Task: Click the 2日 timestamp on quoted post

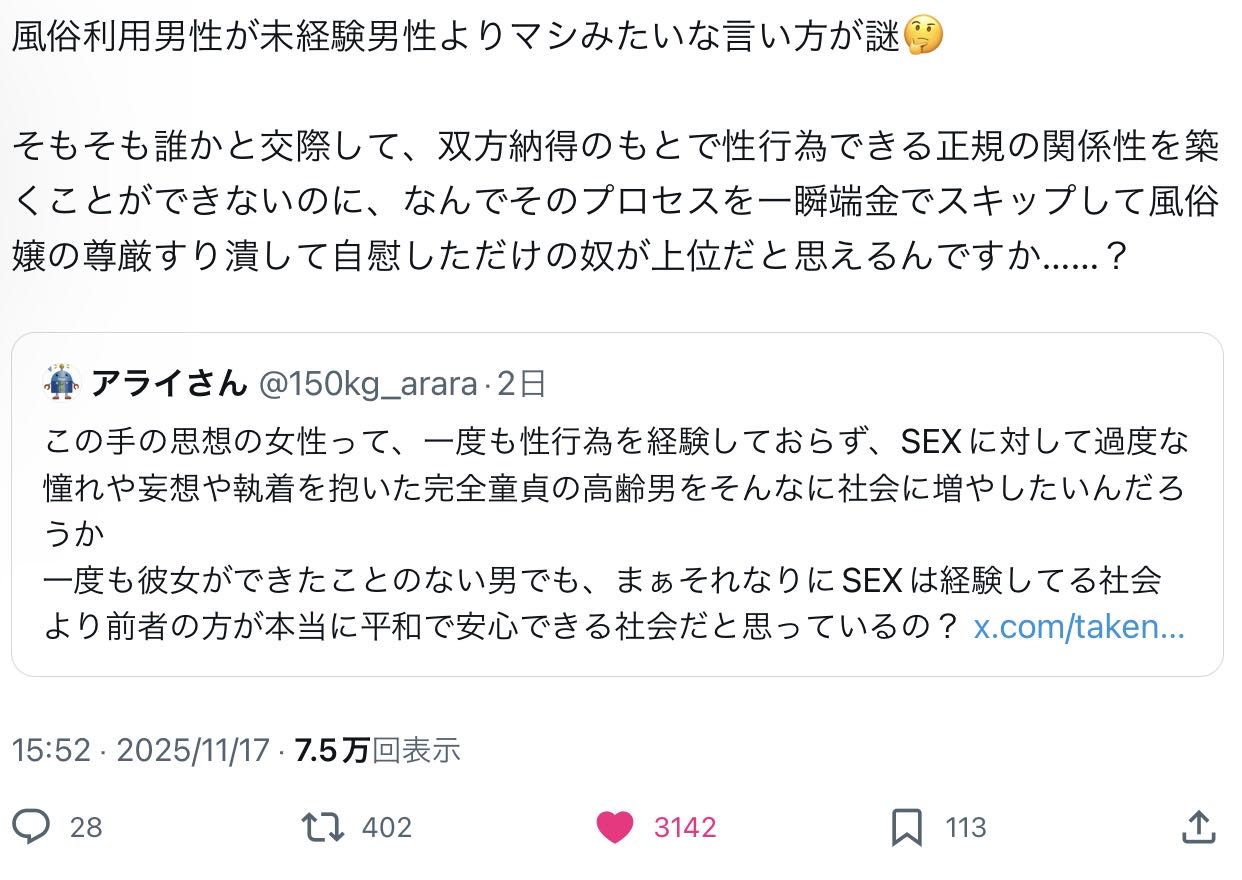Action: click(520, 383)
